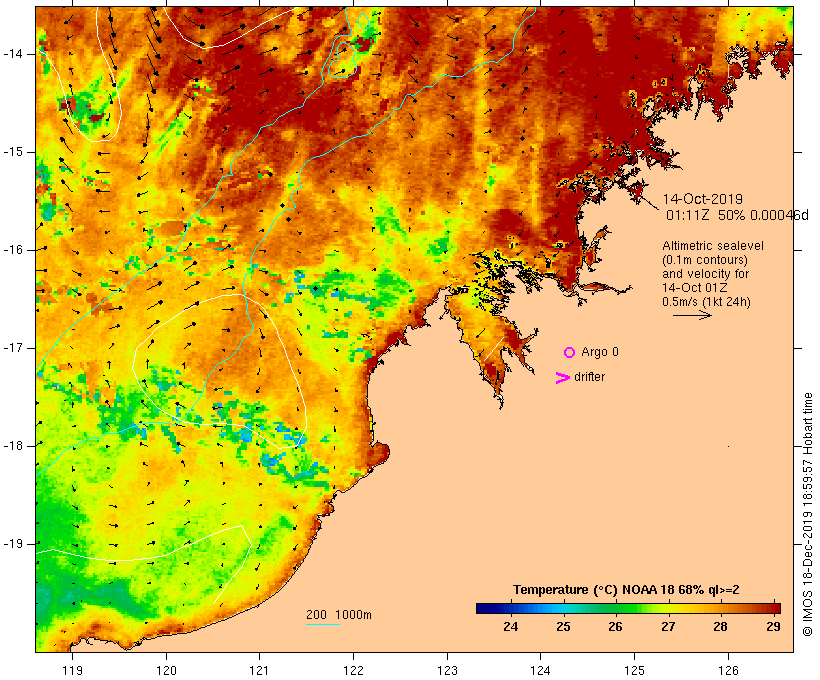Click the dark blue end of temperature colorbar
This screenshot has width=820, height=680.
tap(486, 608)
